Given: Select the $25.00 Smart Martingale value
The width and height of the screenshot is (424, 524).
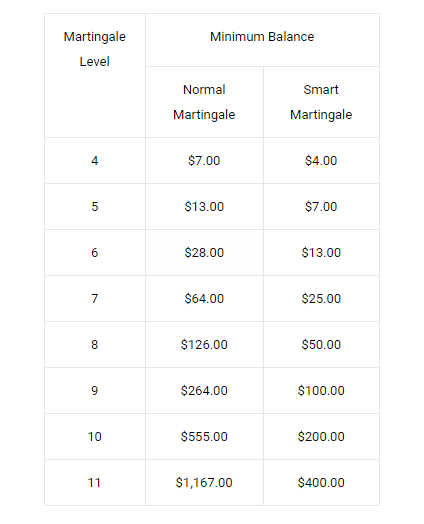Looking at the screenshot, I should point(321,298).
